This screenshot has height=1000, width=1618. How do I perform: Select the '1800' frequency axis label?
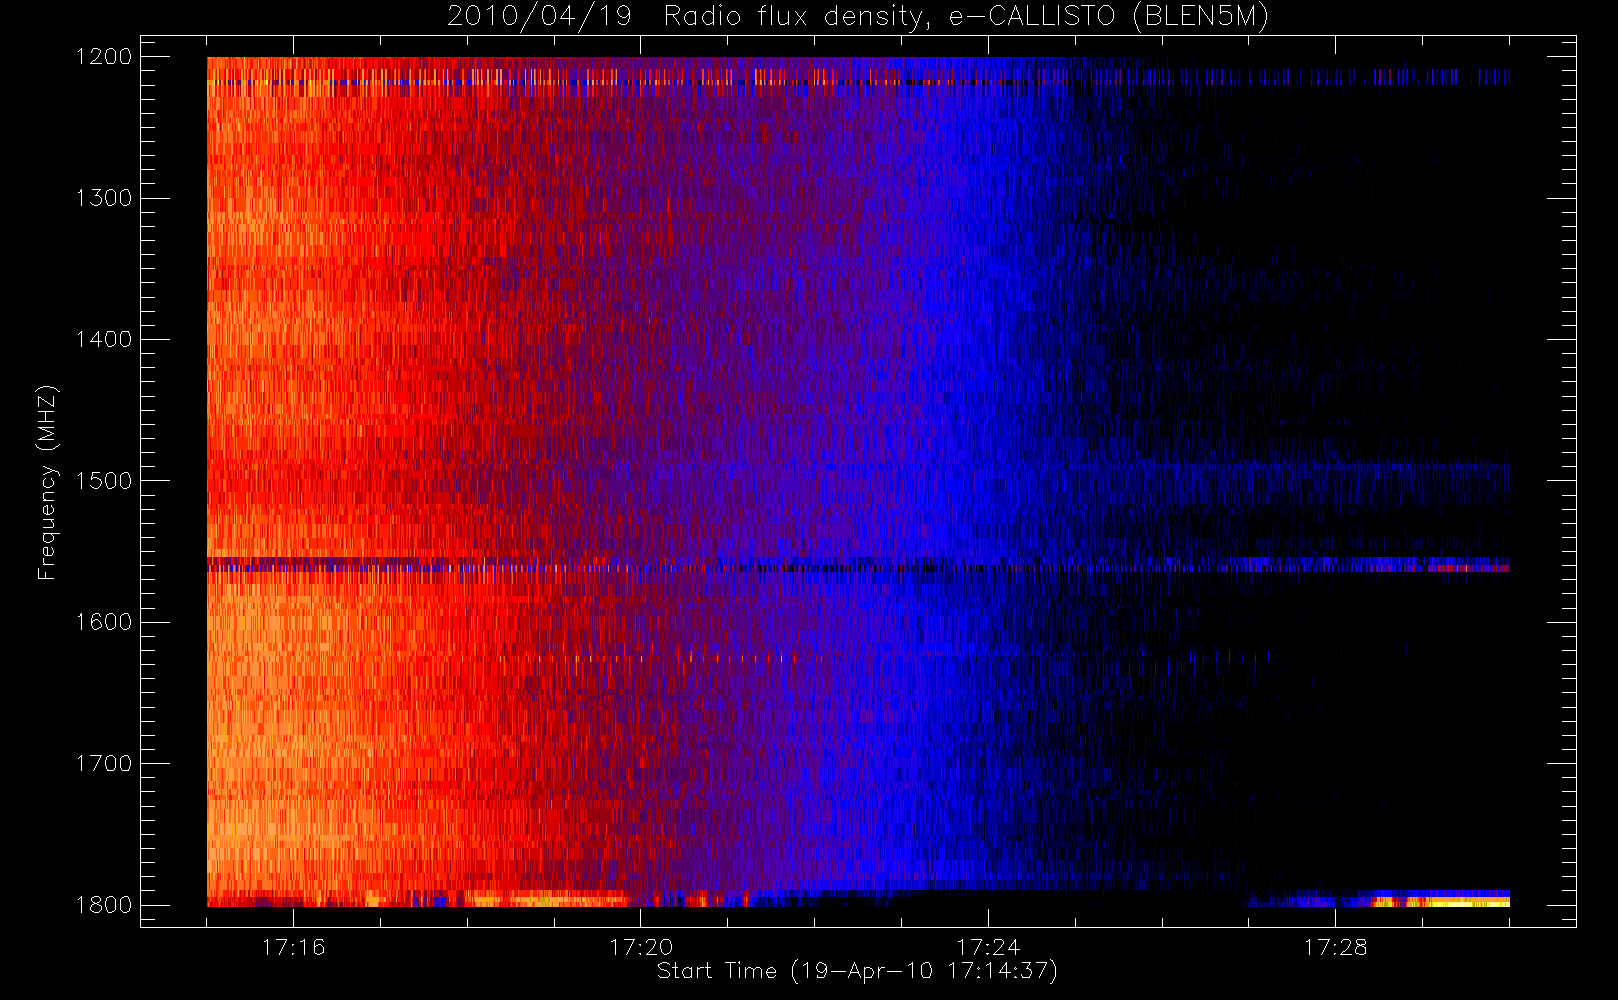[104, 905]
